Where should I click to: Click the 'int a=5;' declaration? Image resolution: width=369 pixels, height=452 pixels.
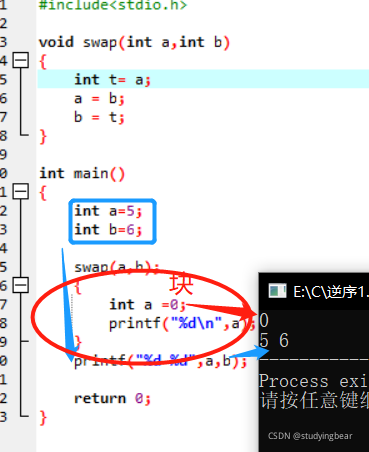click(x=108, y=211)
